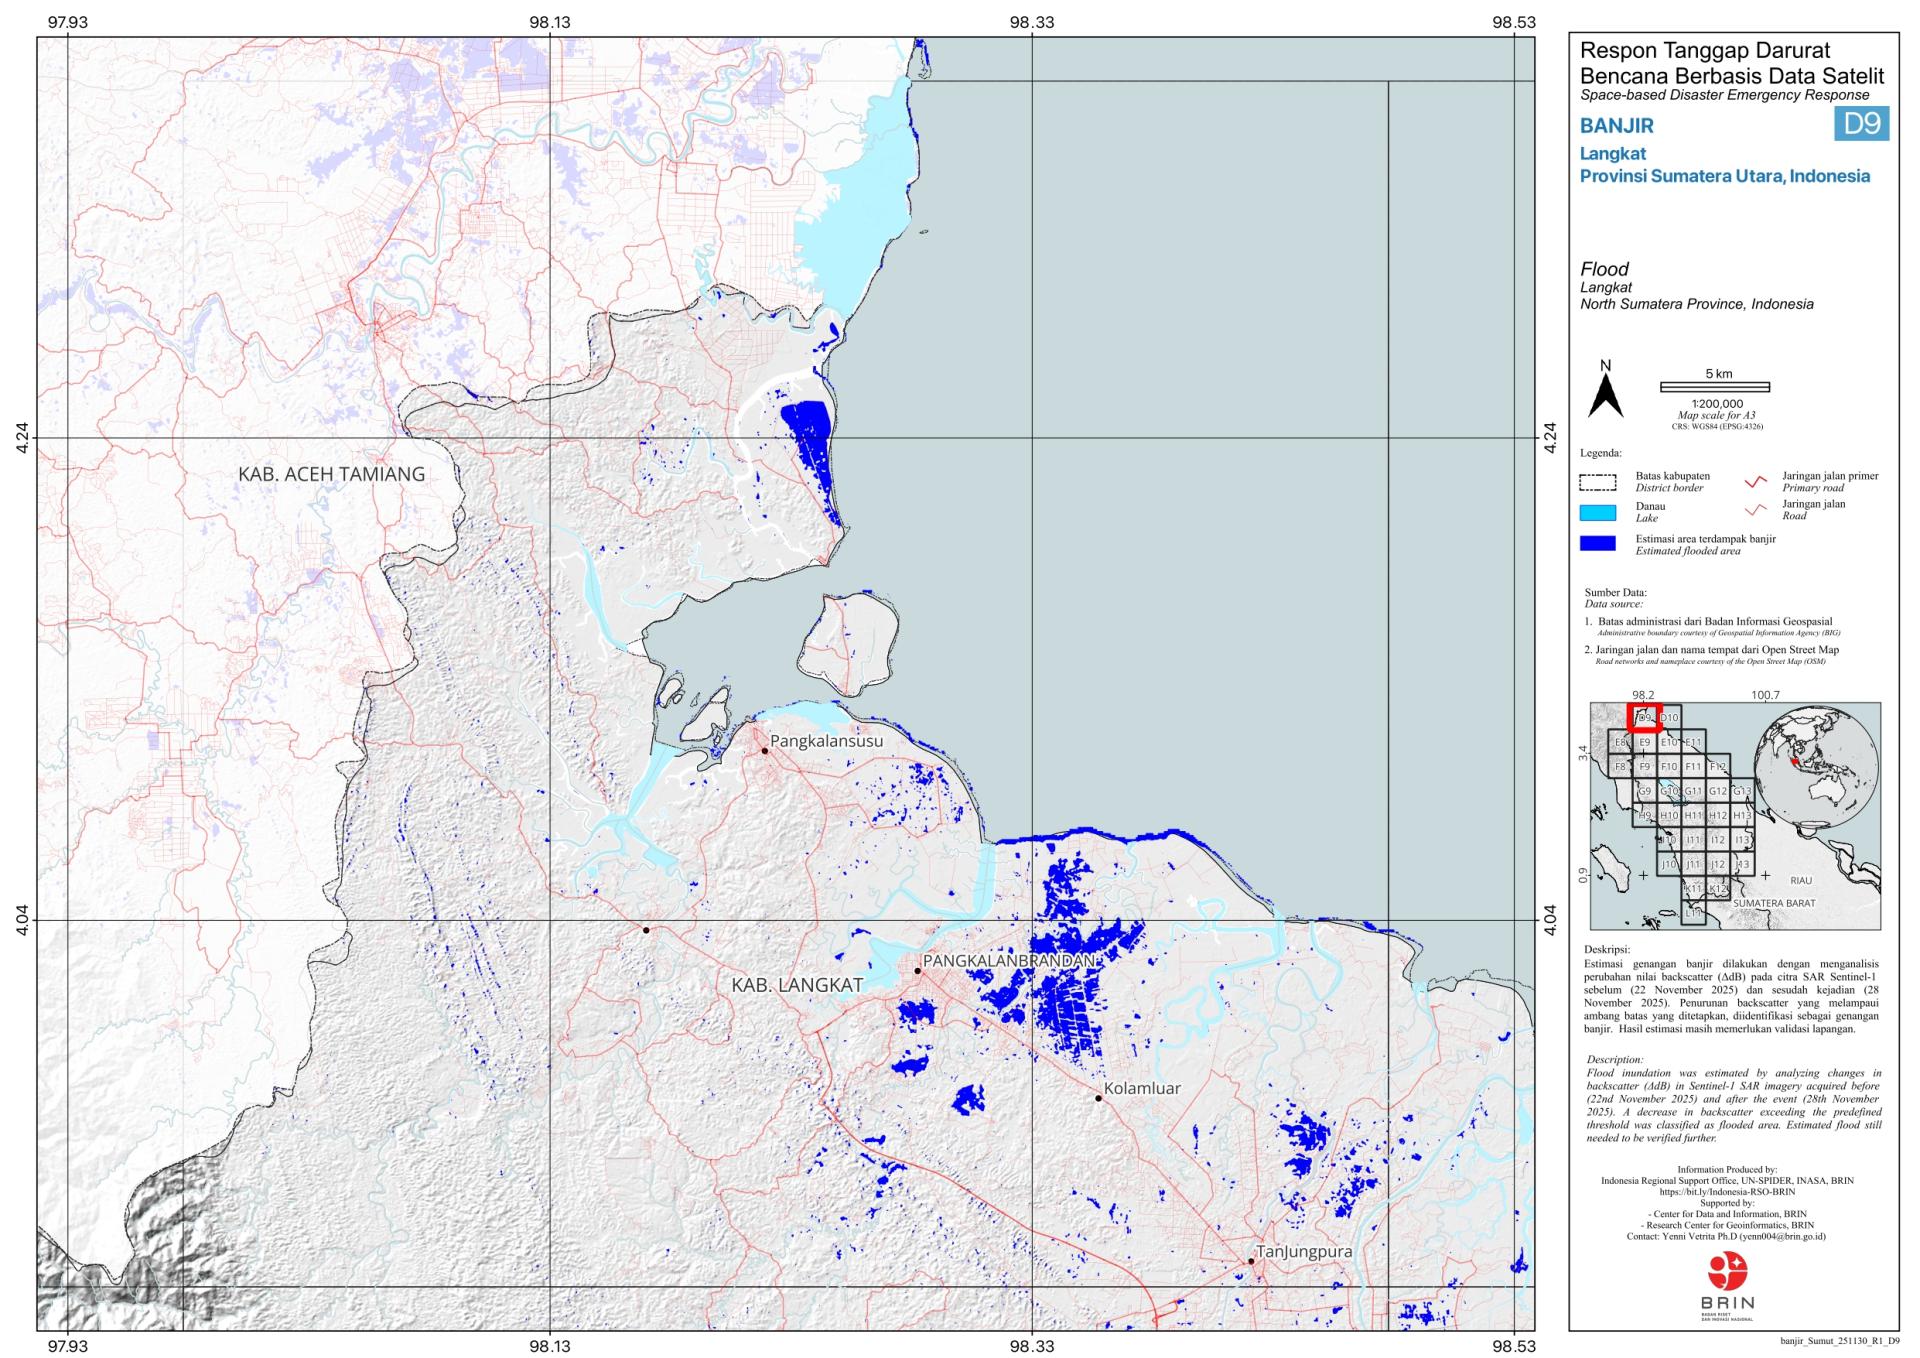
Task: Click the 'Danau' legend text
Action: pos(1650,507)
